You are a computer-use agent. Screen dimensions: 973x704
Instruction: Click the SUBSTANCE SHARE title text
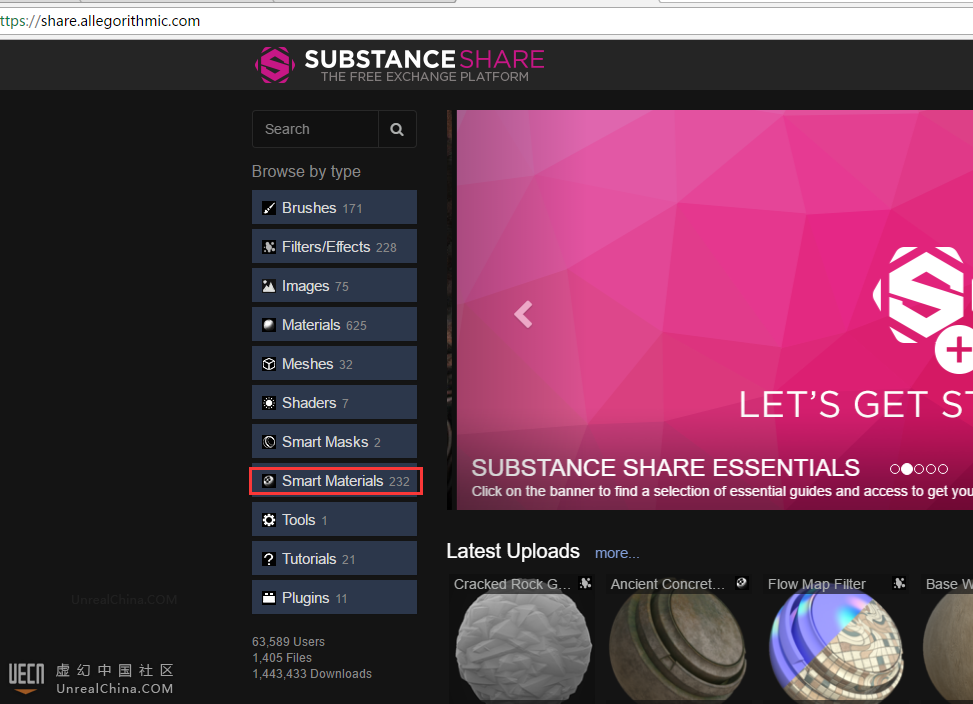[424, 60]
